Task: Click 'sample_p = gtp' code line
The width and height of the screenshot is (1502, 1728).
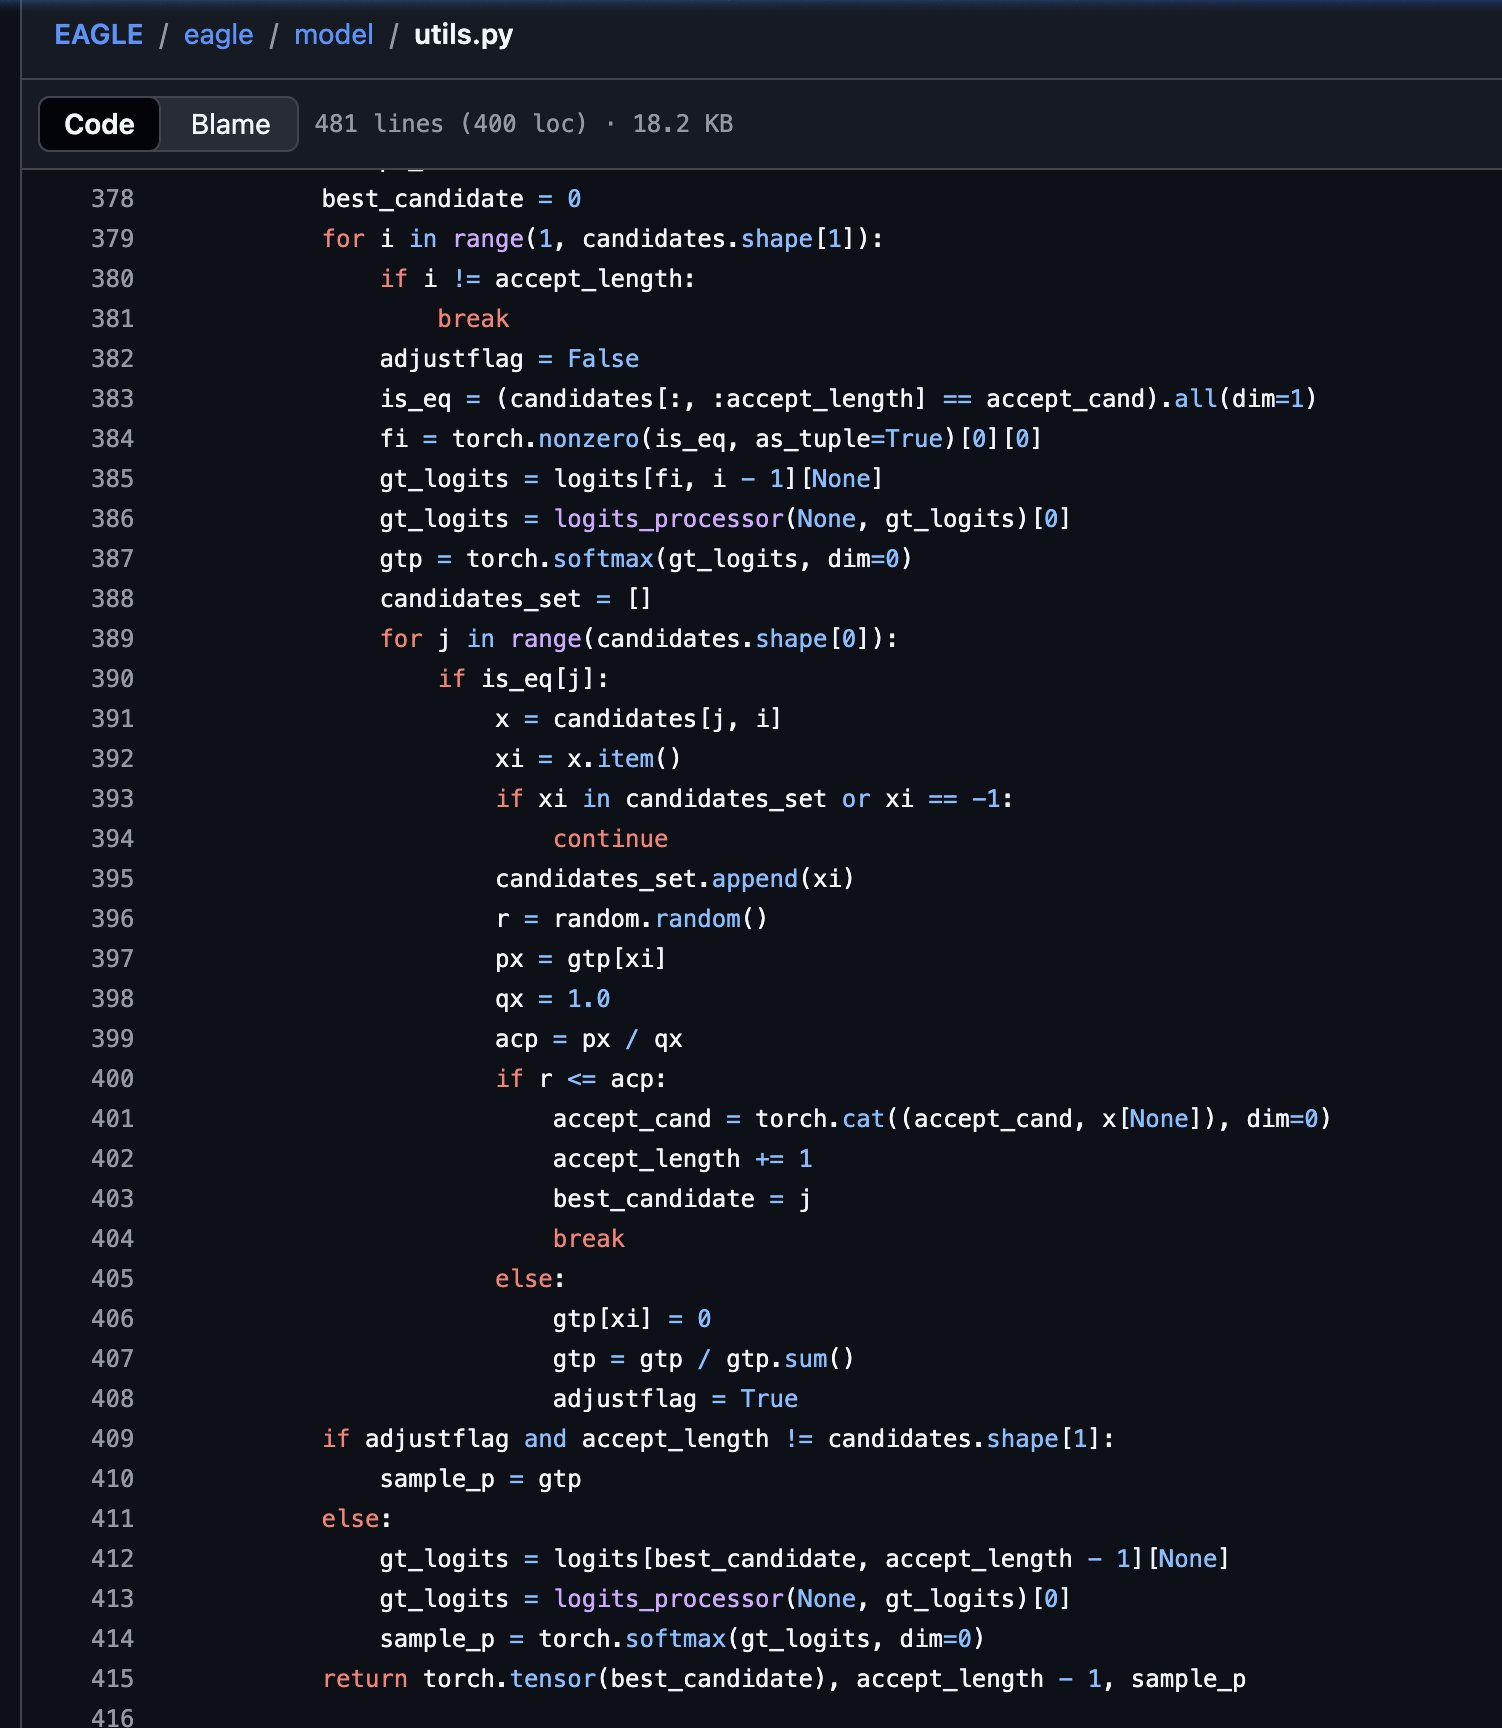Action: (480, 1479)
